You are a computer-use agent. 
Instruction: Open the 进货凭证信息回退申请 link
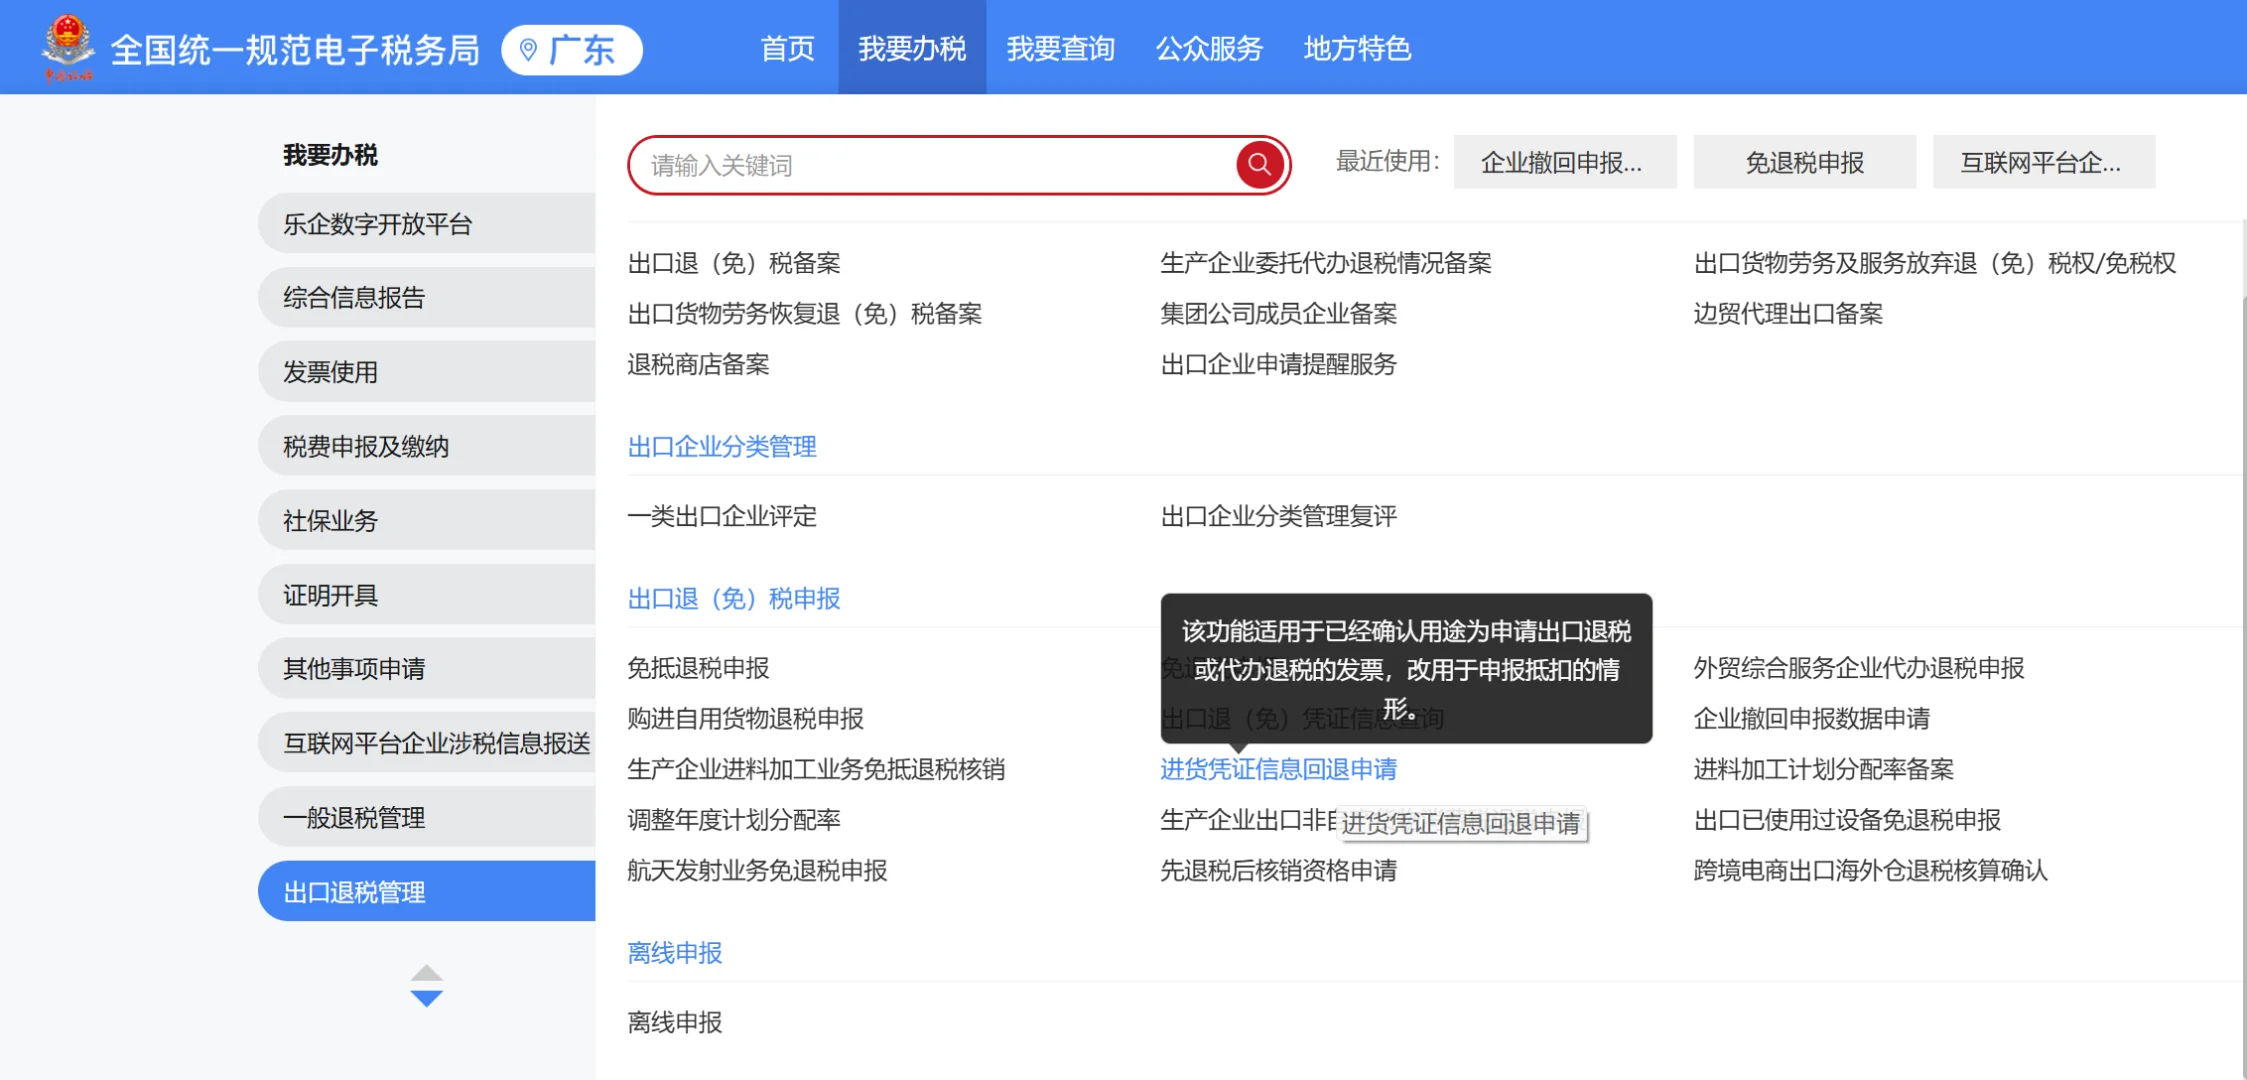(x=1277, y=769)
